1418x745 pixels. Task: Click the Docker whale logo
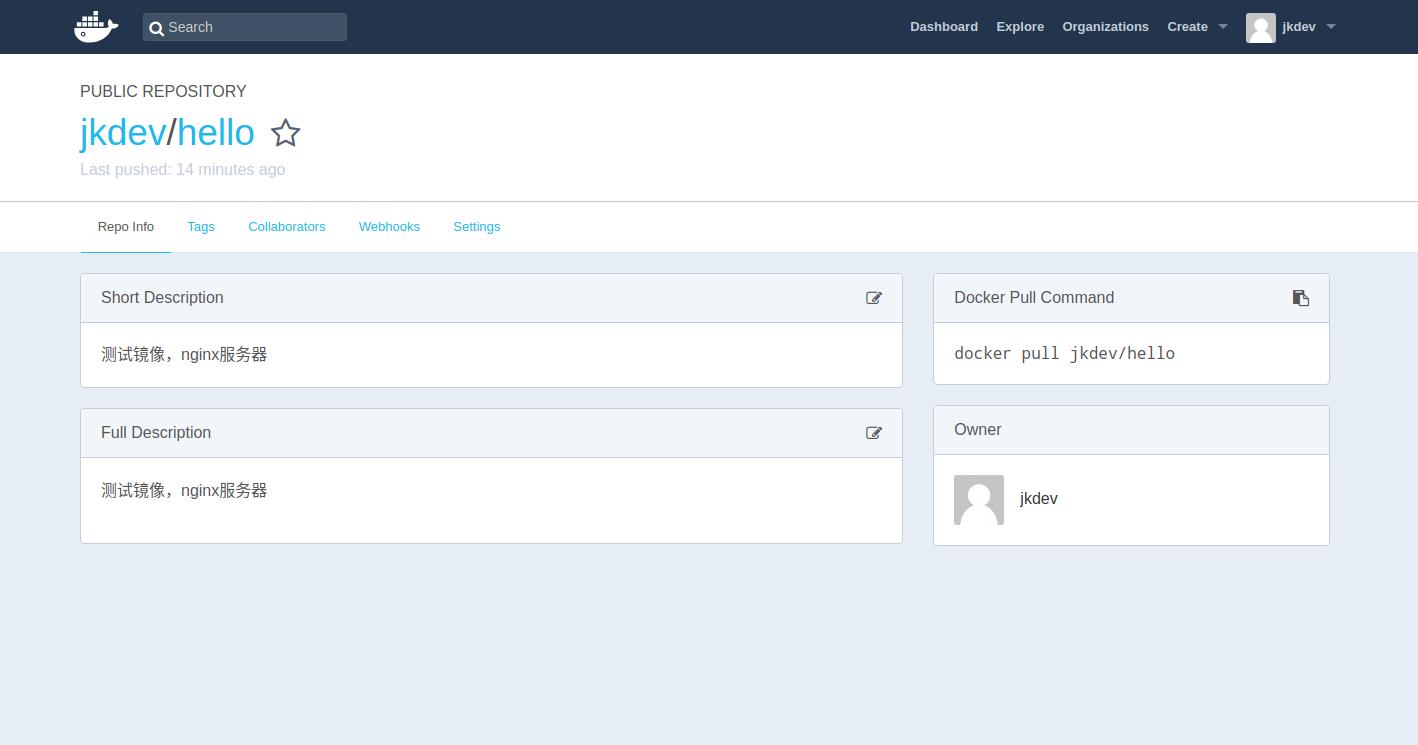click(96, 27)
